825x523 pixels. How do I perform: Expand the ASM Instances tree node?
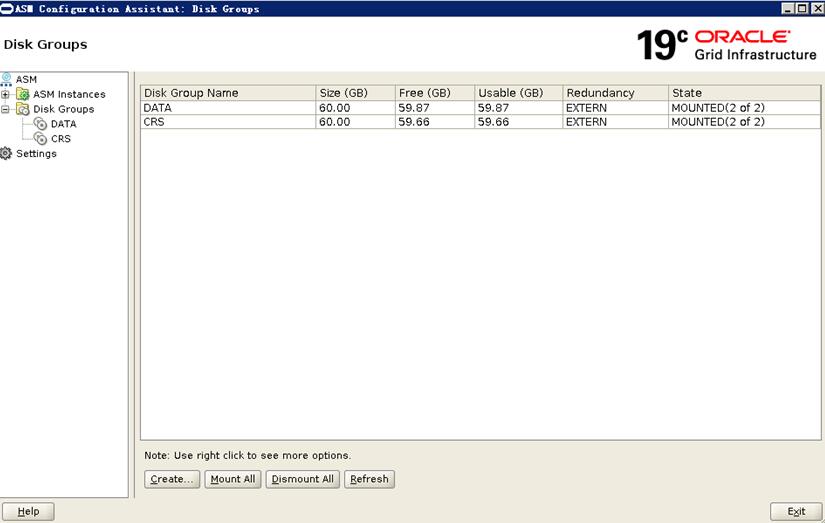coord(5,95)
